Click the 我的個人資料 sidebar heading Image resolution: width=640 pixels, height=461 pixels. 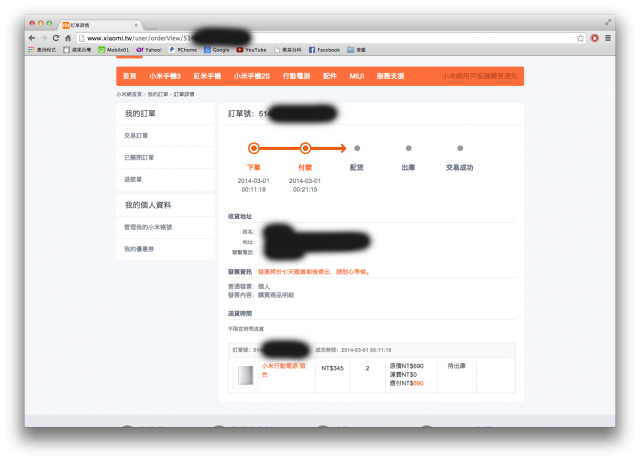148,205
